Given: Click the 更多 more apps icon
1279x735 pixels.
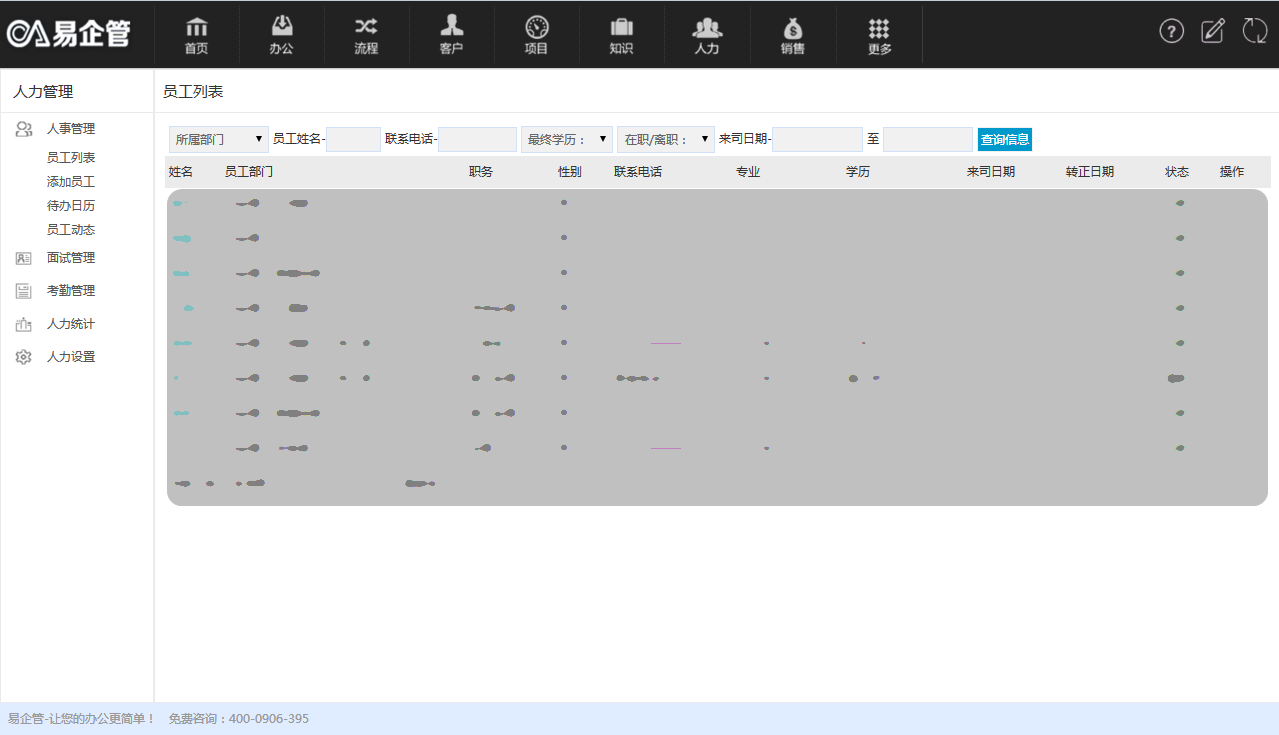Looking at the screenshot, I should tap(877, 31).
